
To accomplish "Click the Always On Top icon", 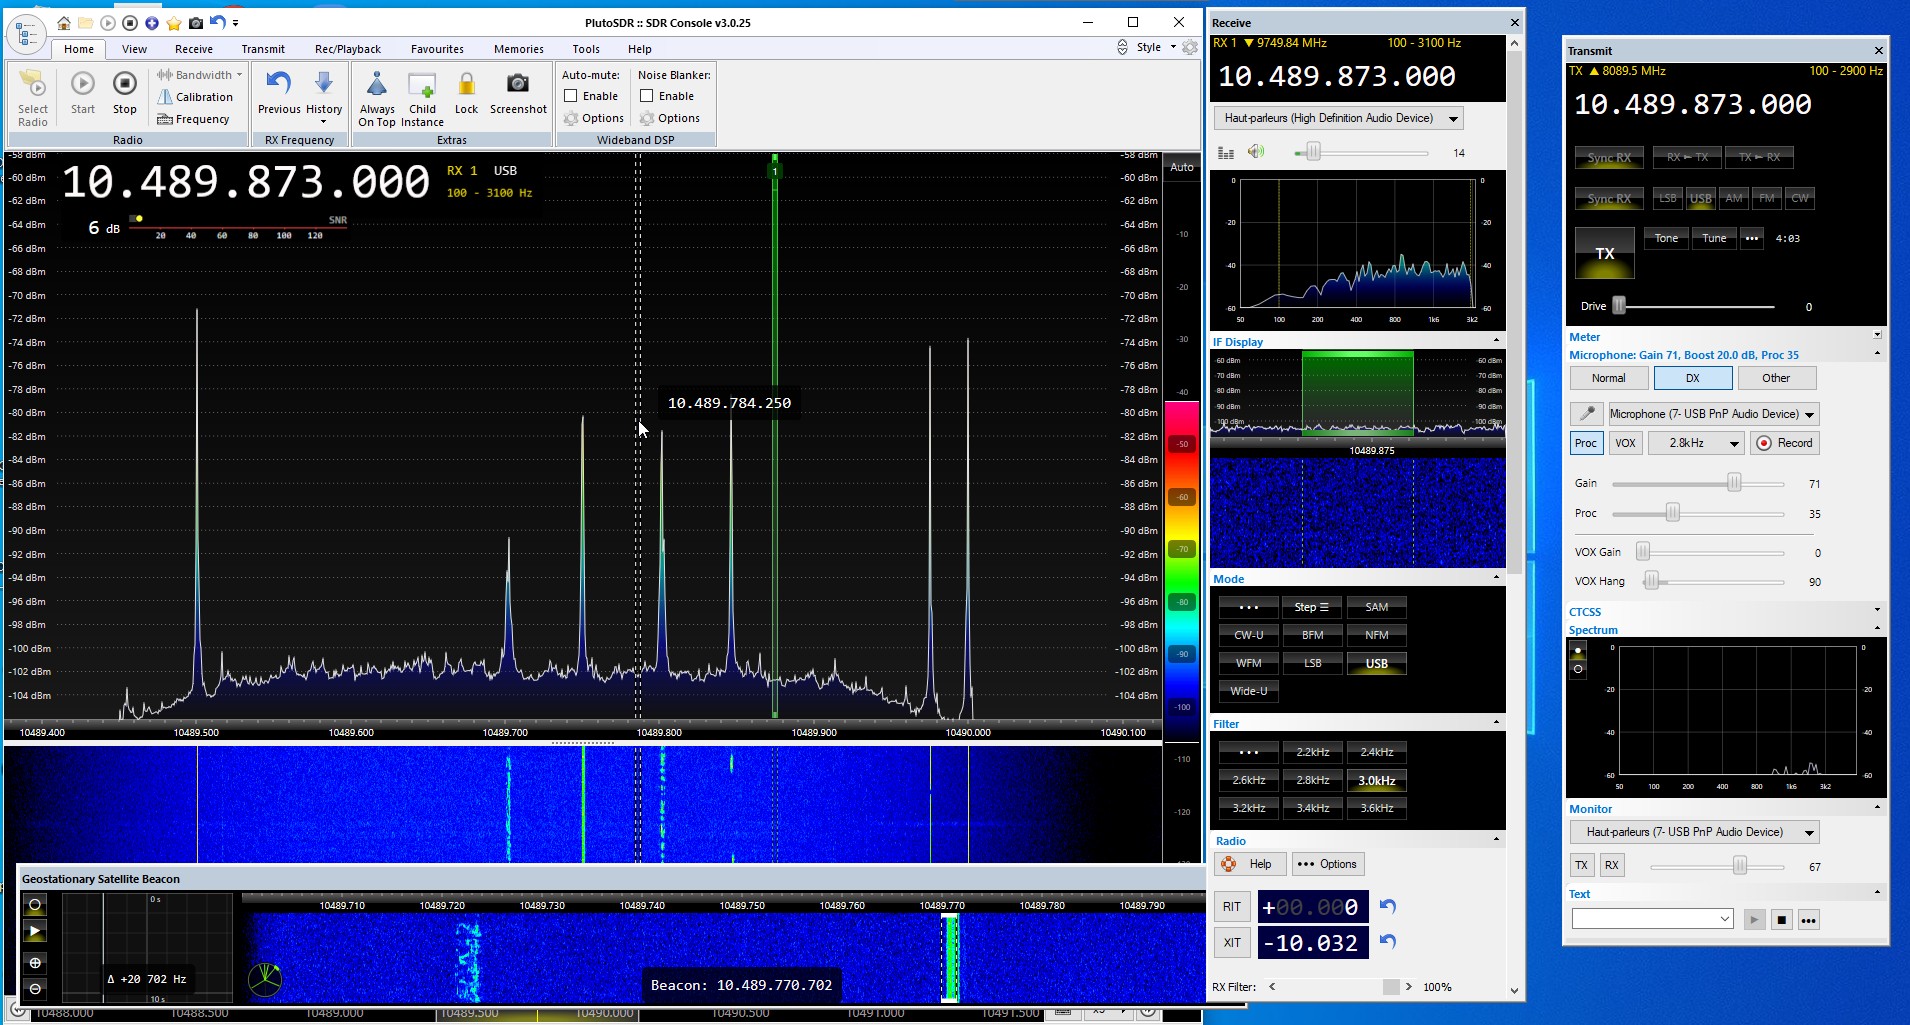I will pyautogui.click(x=377, y=84).
